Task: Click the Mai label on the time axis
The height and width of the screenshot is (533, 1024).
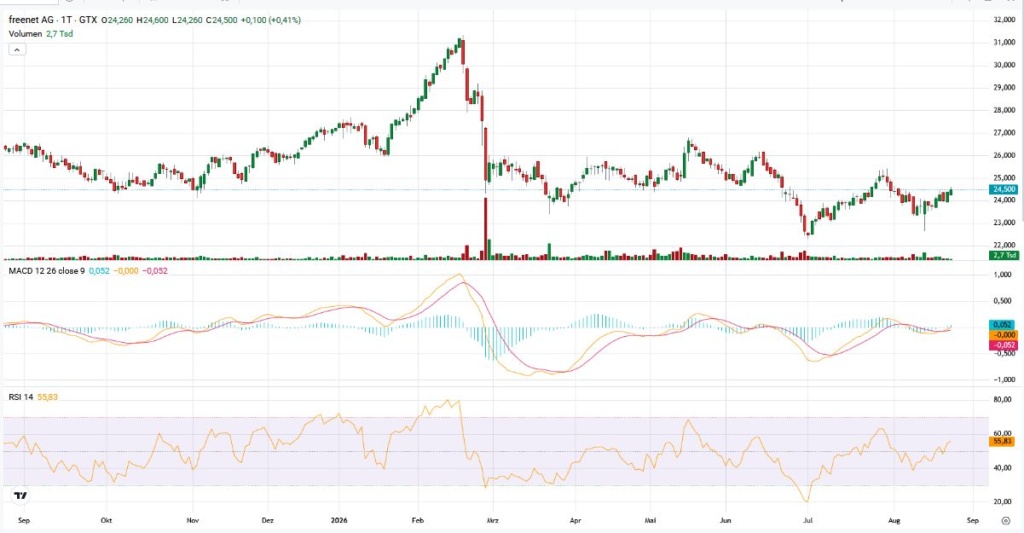Action: [x=650, y=521]
